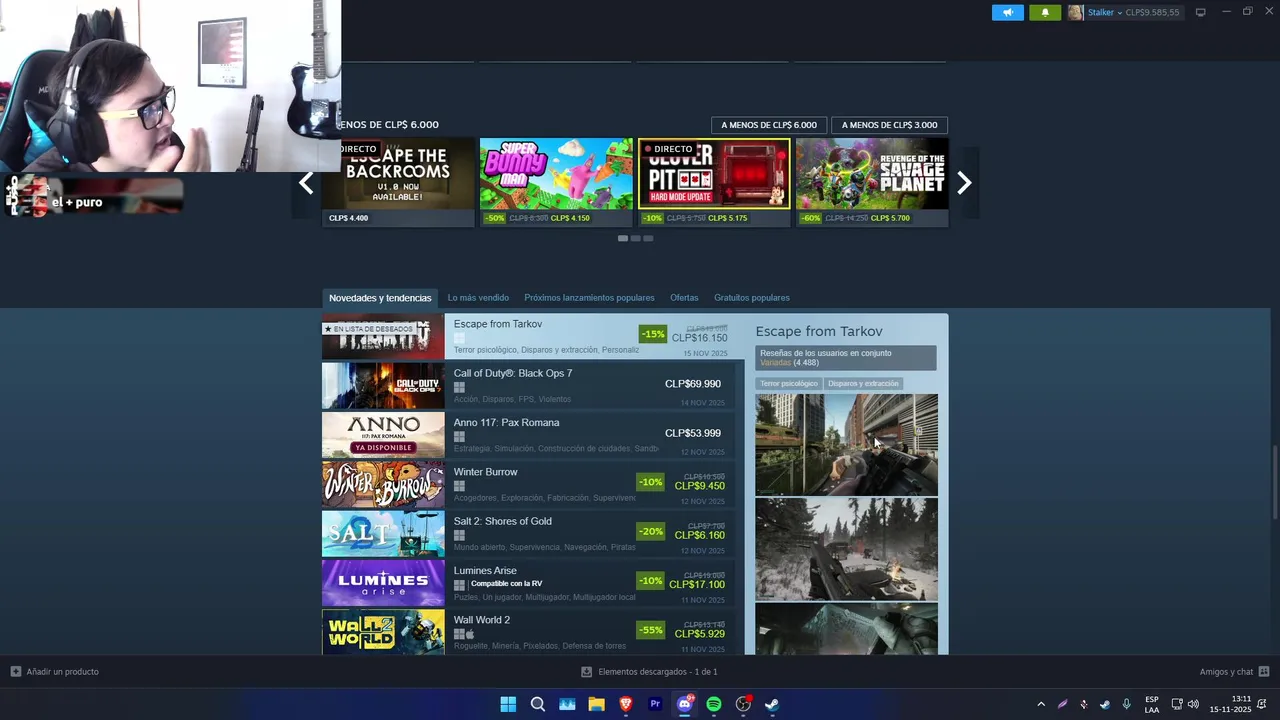Click the Winter Burrow thumbnail image

coord(383,484)
